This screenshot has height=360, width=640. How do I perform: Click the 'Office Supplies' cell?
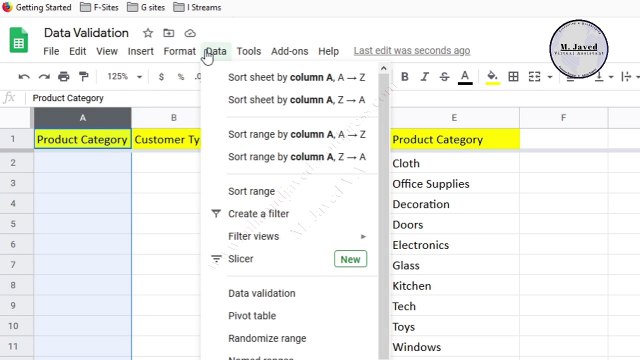pos(455,184)
